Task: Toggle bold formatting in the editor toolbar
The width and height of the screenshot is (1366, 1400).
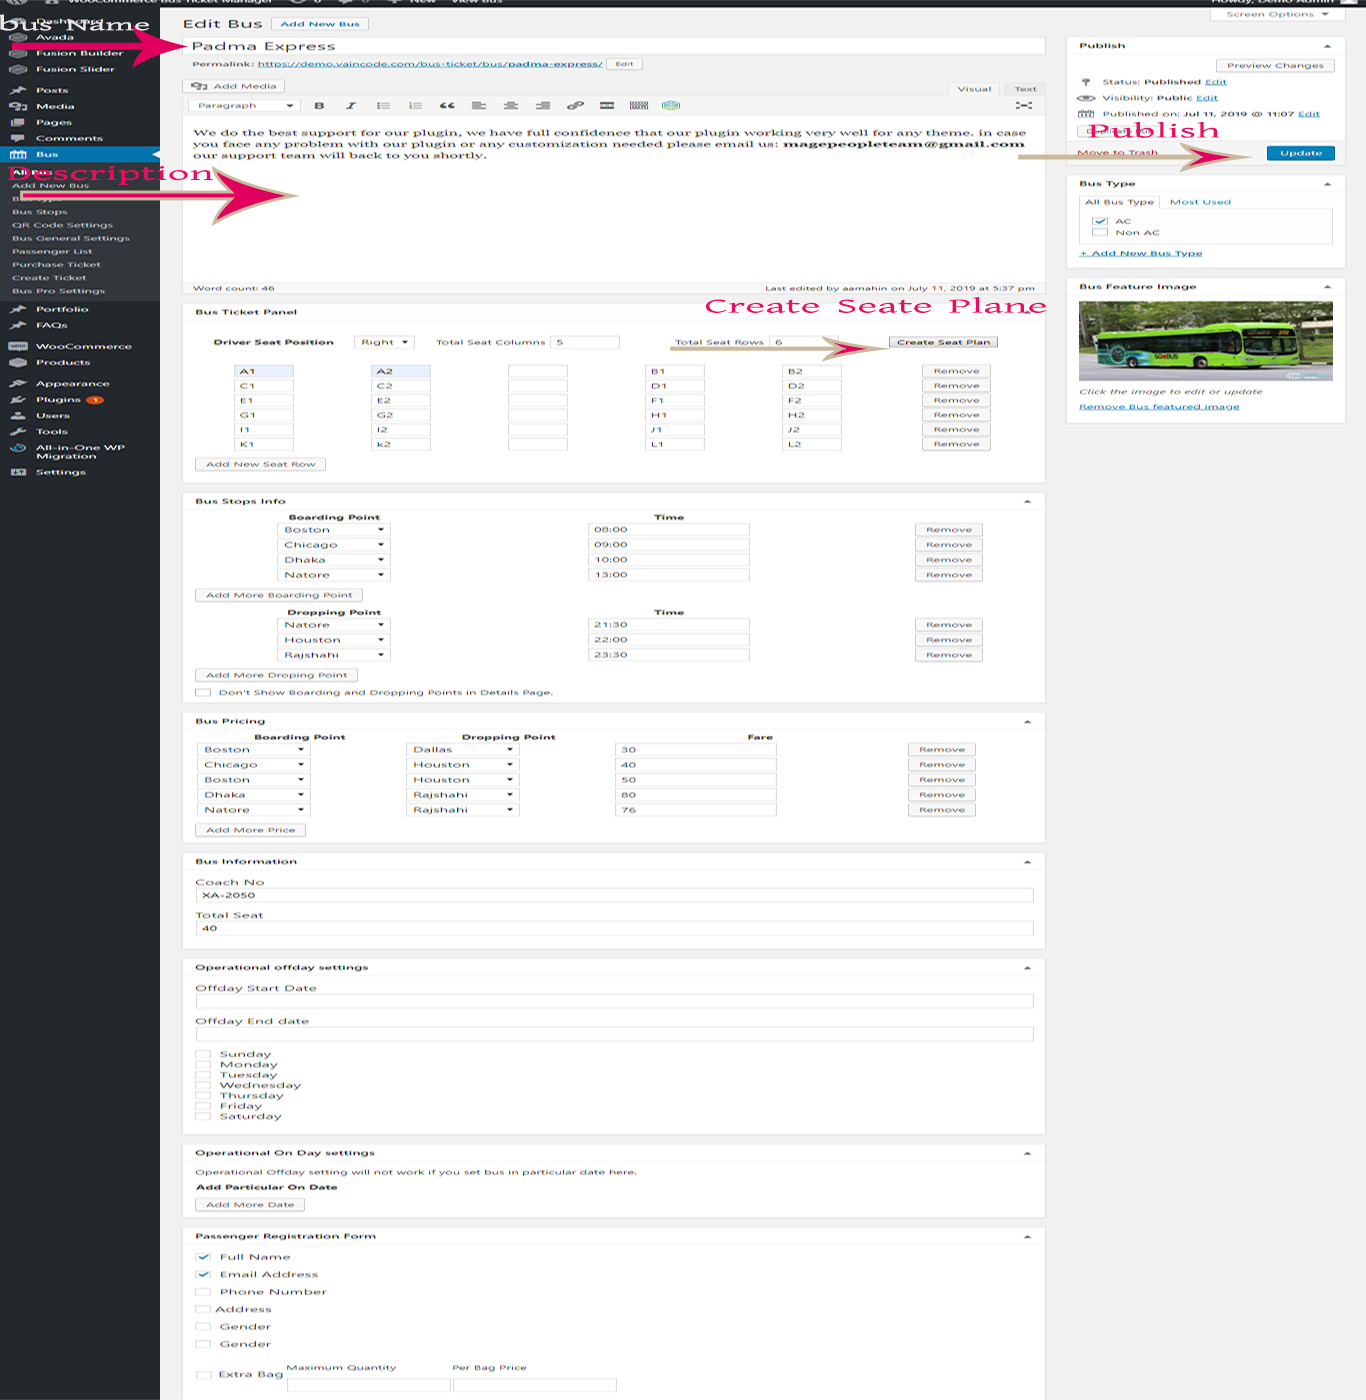Action: (319, 106)
